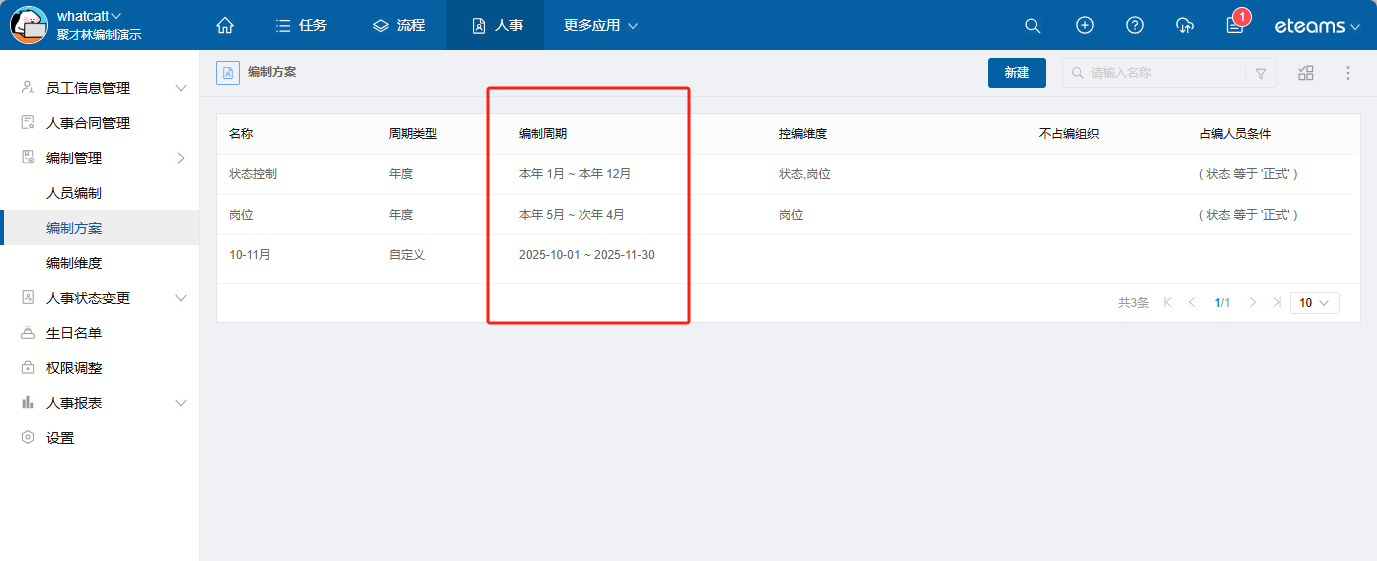Click the 人事状态变更 sidebar icon

tap(28, 298)
